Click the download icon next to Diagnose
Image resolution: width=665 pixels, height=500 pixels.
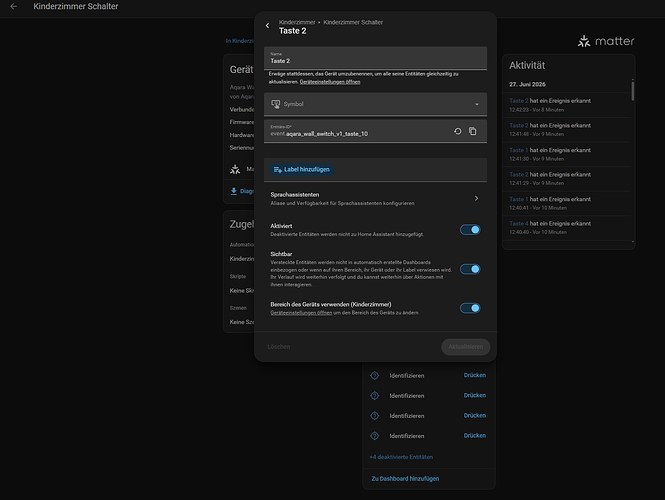[x=234, y=191]
